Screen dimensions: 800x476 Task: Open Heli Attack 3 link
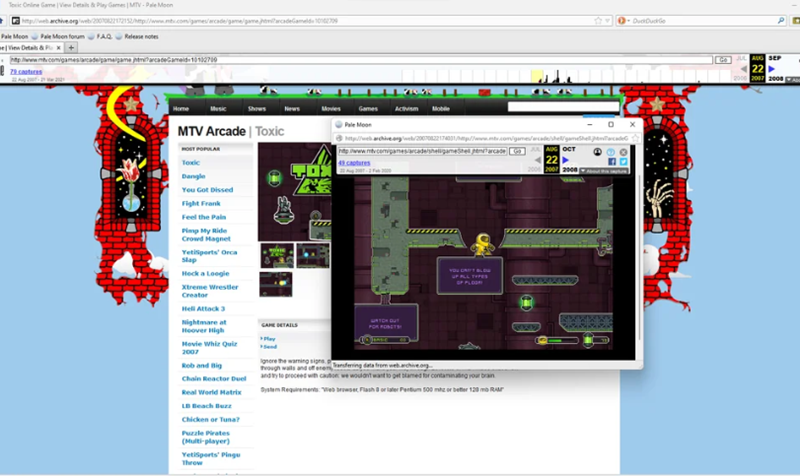[203, 309]
